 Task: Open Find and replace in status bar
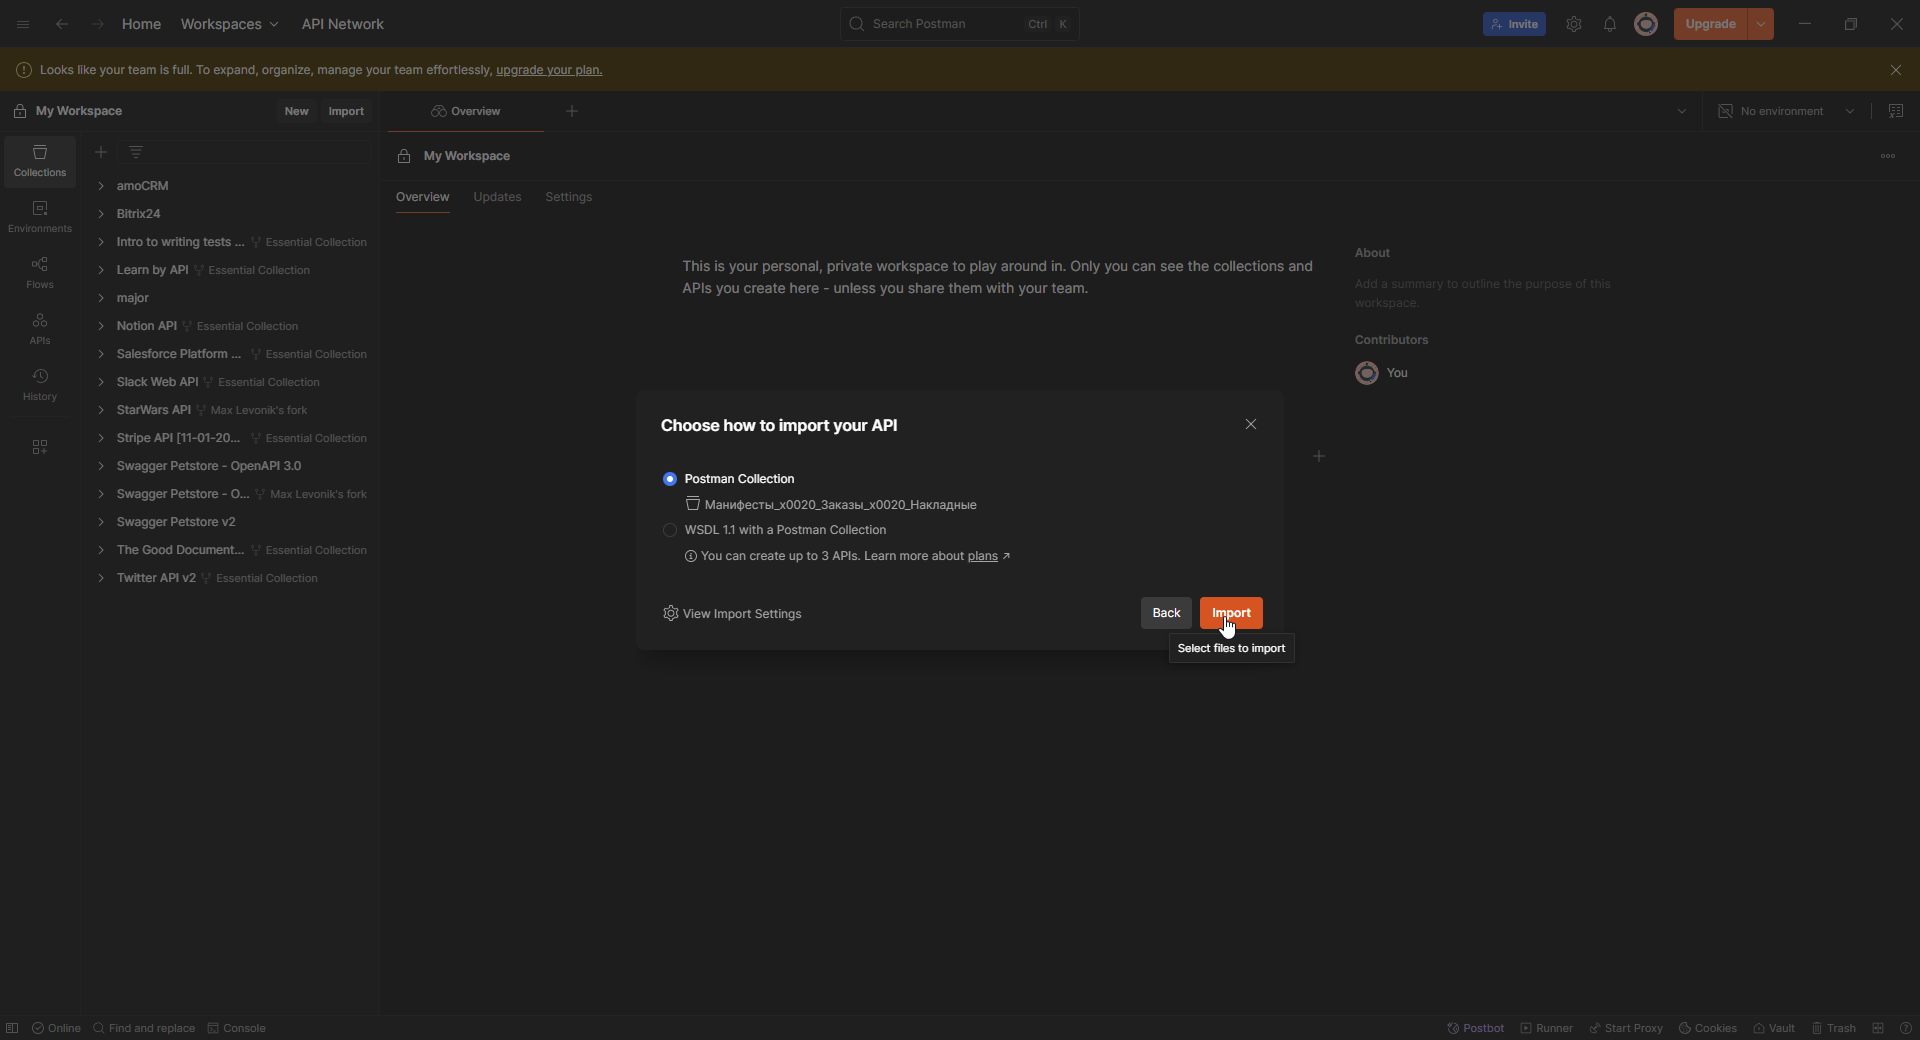144,1028
